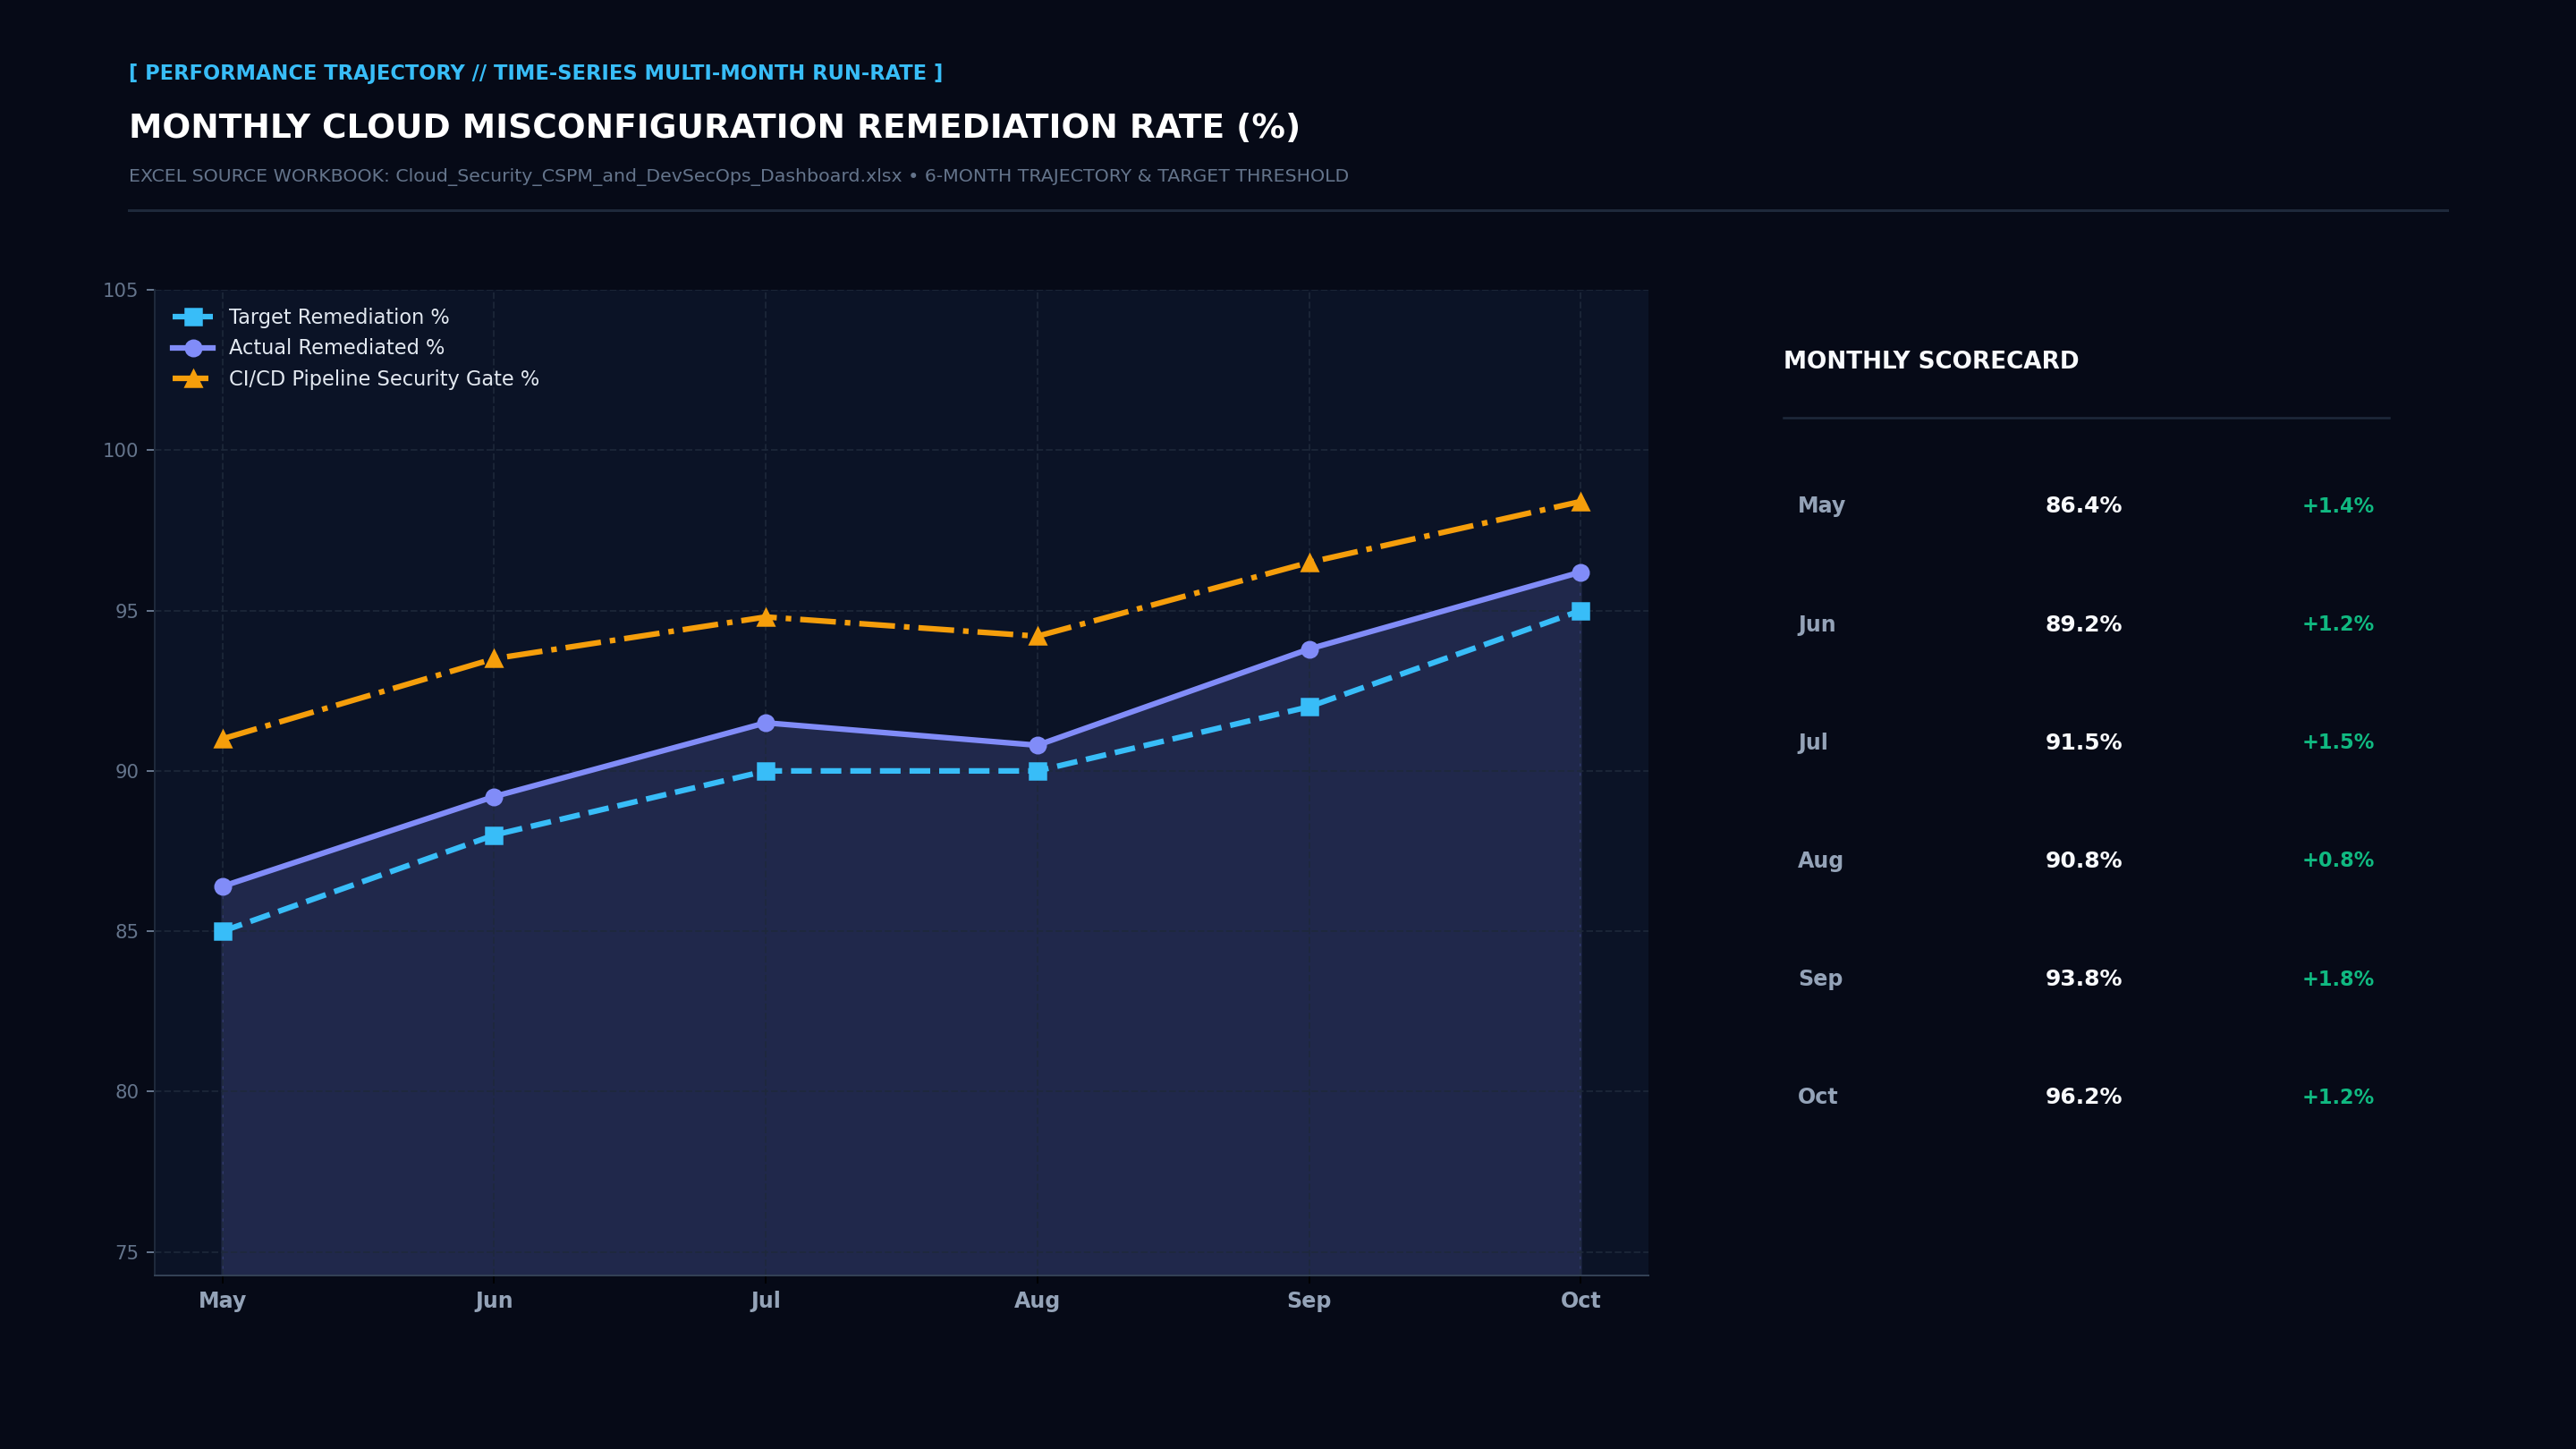
Task: Click the 100 y-axis tick label
Action: pyautogui.click(x=121, y=450)
